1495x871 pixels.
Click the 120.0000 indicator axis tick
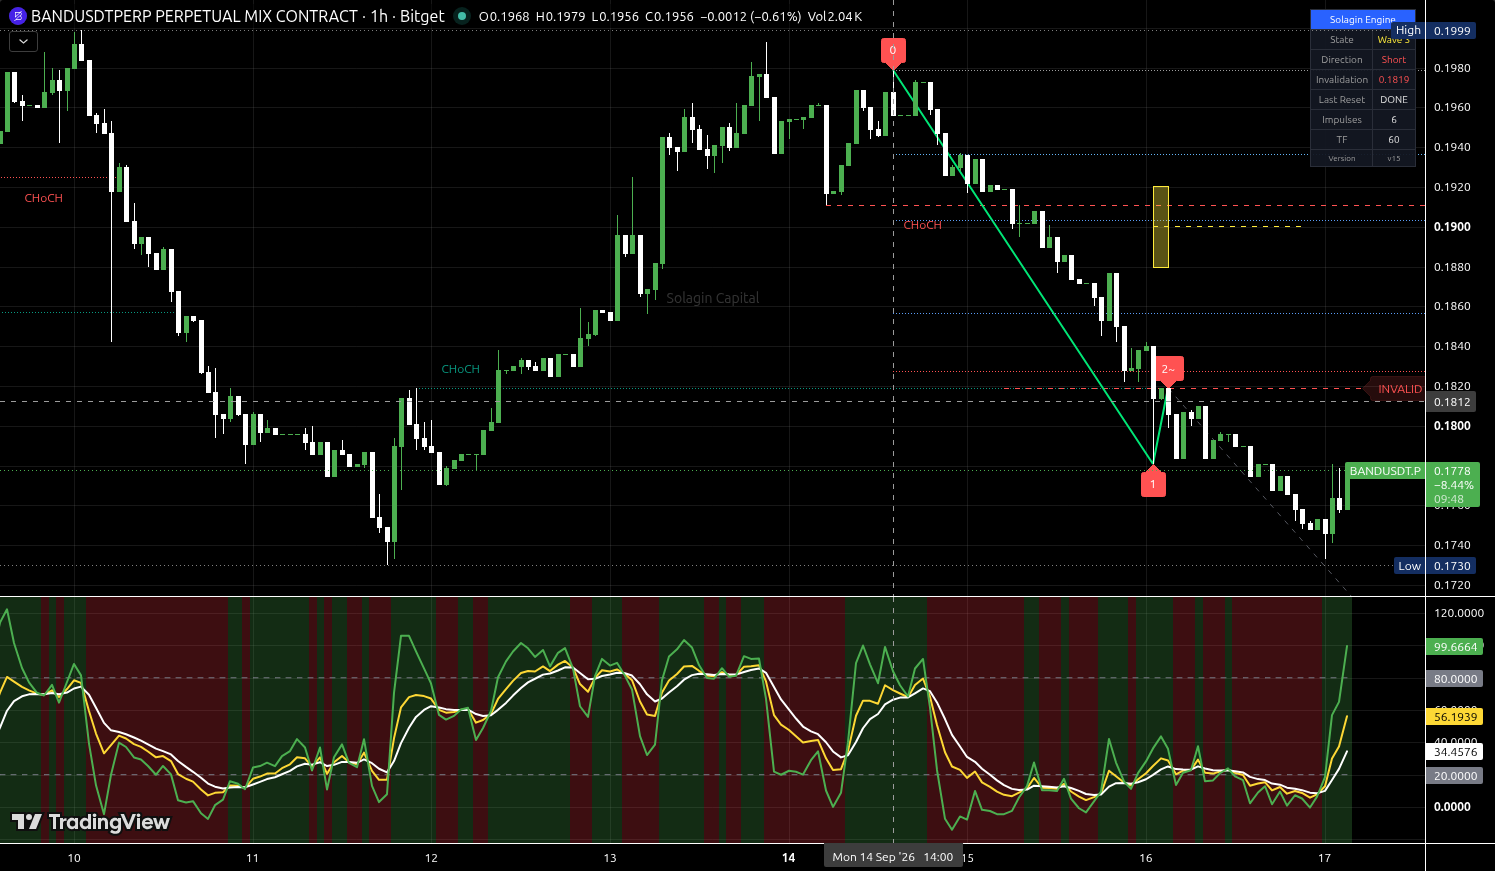pos(1459,613)
